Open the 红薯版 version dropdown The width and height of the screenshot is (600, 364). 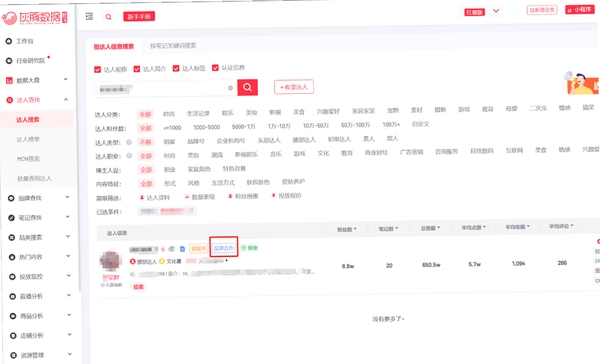pos(496,11)
